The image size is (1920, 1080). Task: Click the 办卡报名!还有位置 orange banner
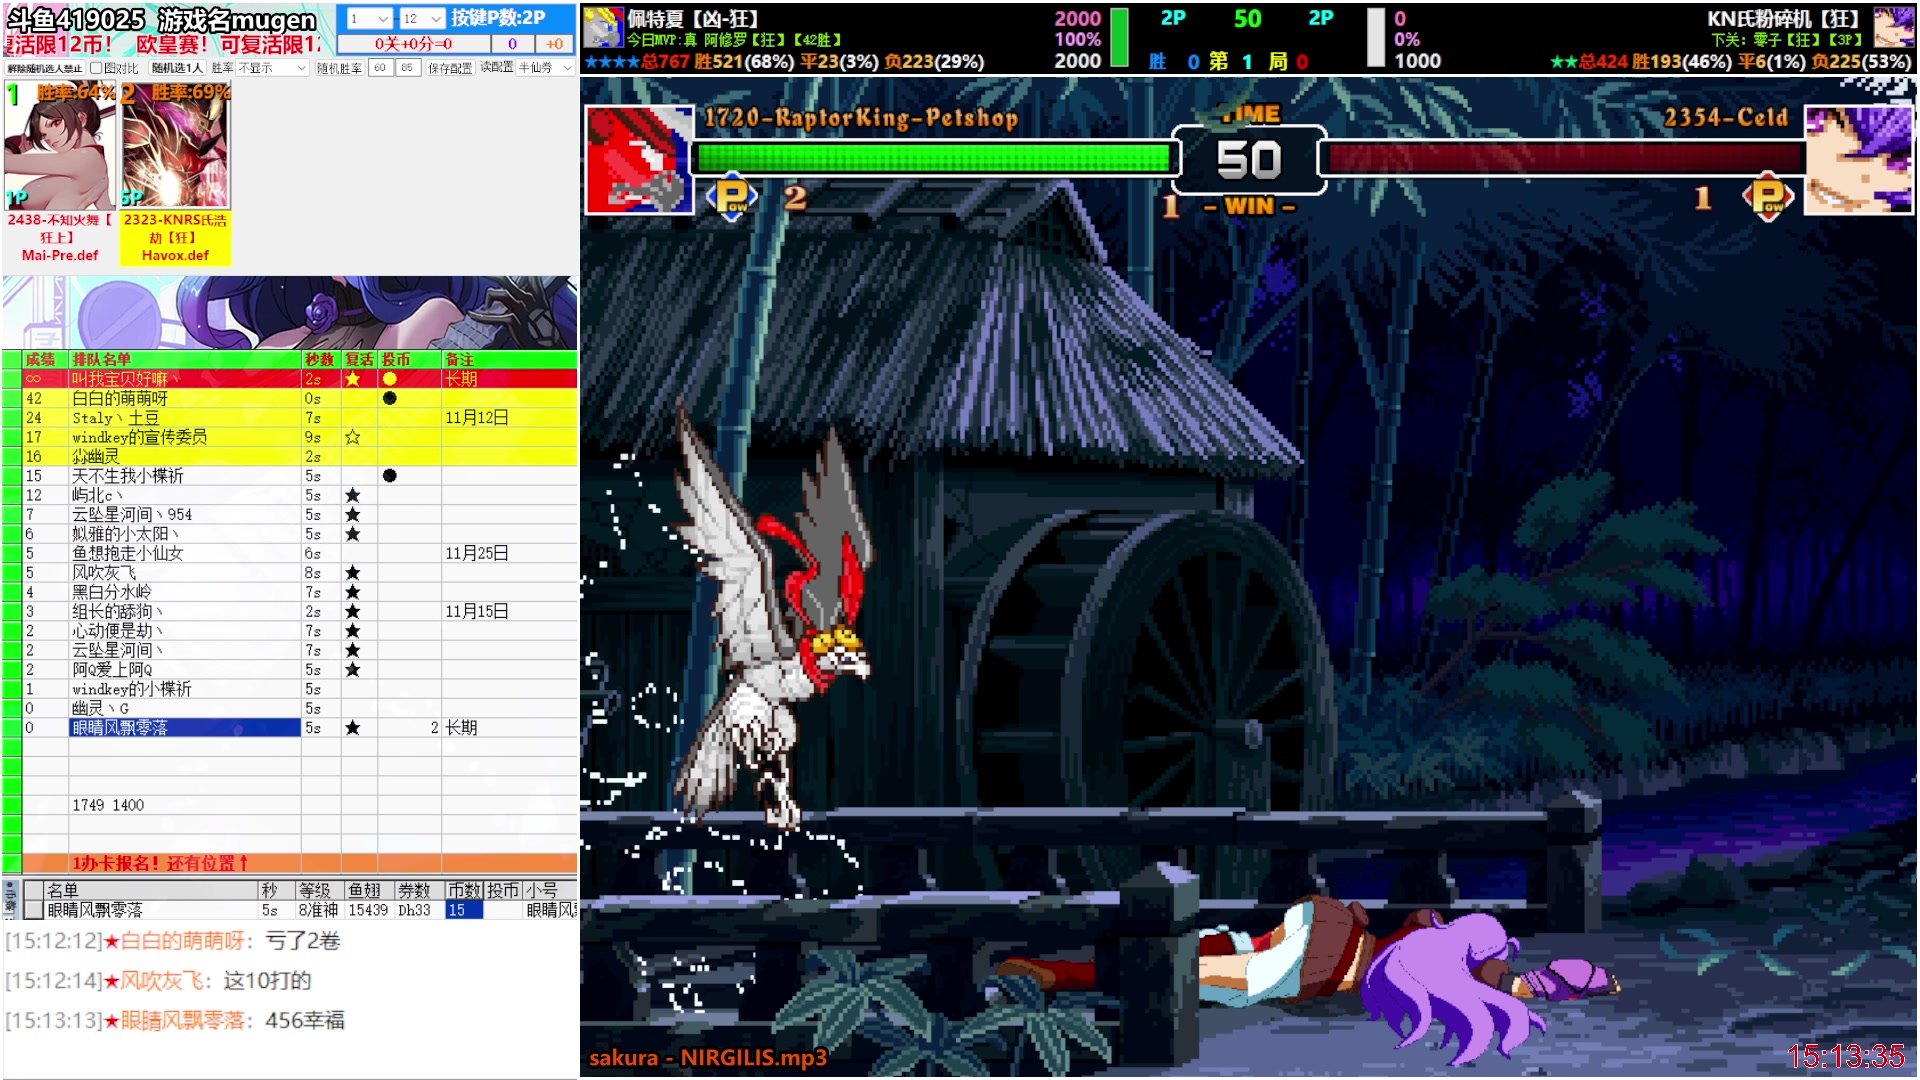[300, 863]
